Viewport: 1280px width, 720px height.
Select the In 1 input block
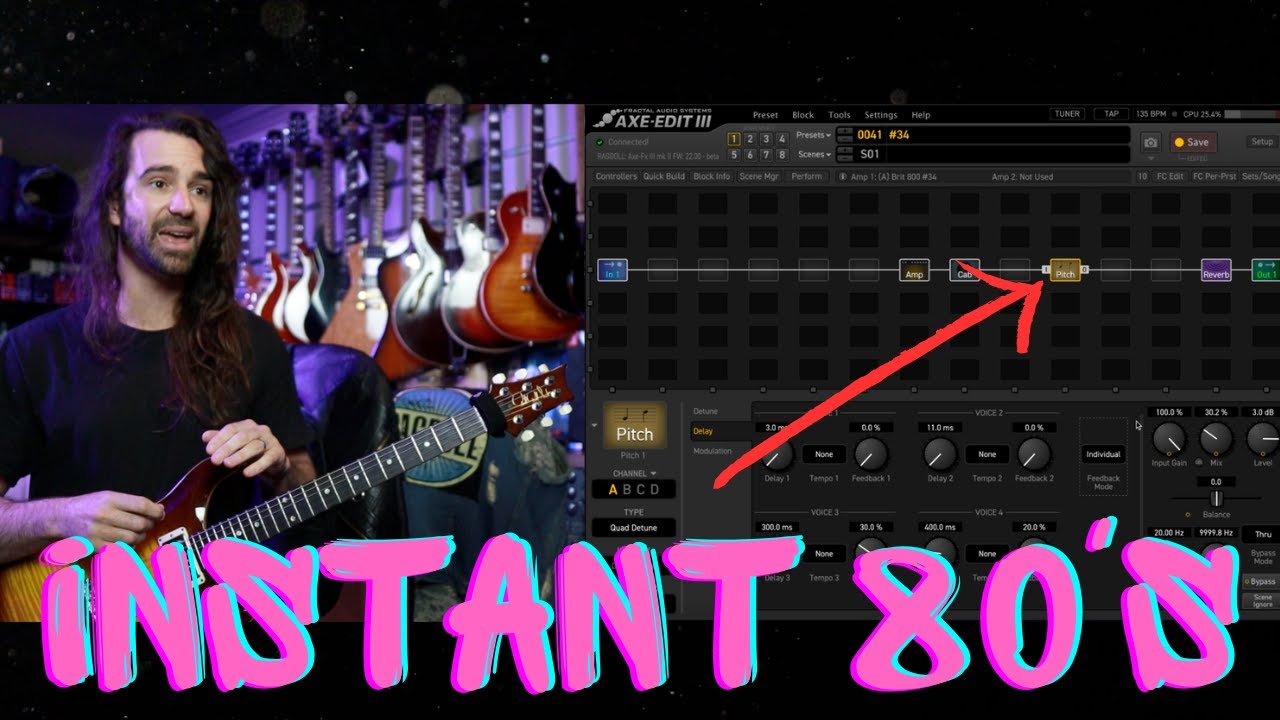[612, 270]
